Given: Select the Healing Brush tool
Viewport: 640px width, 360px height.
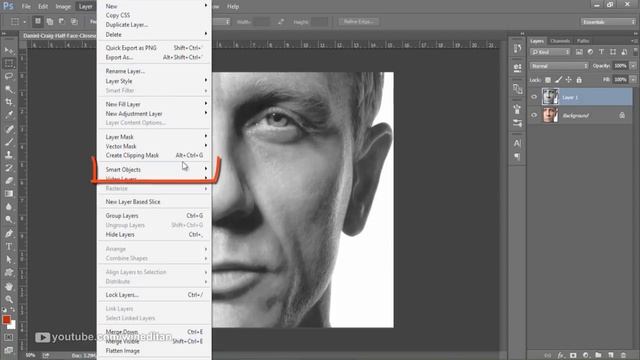Looking at the screenshot, I should click(9, 129).
